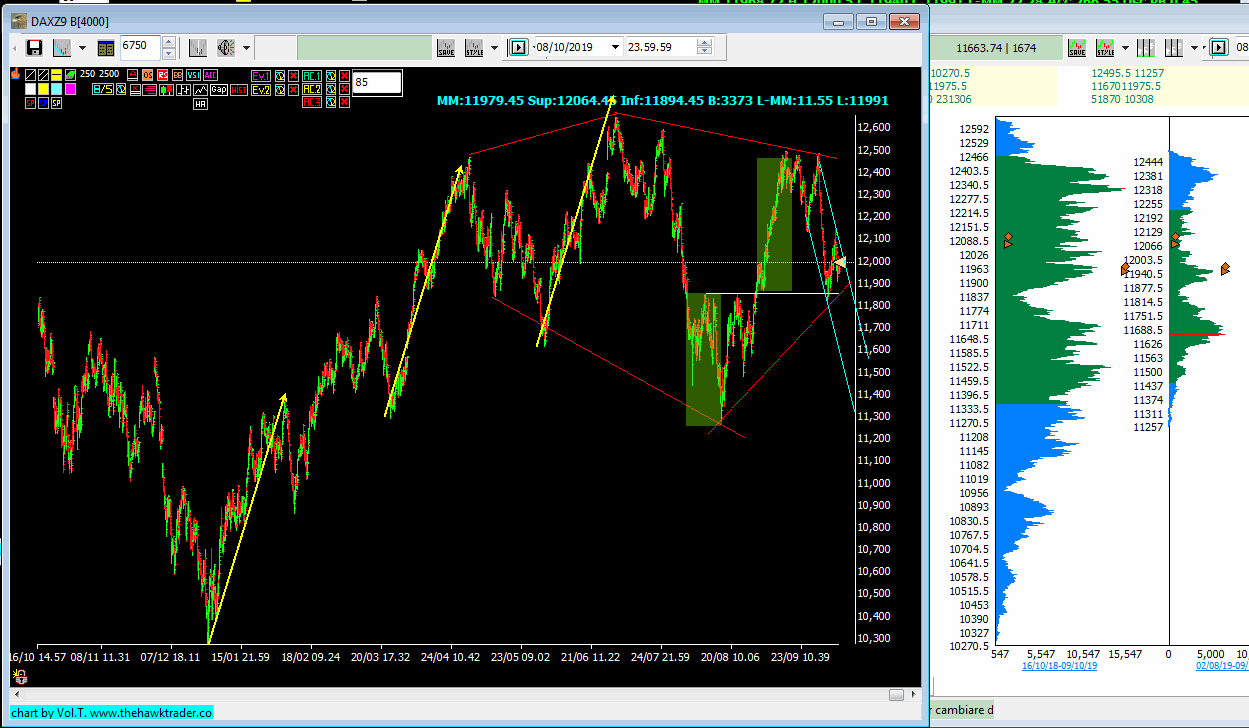The height and width of the screenshot is (728, 1249).
Task: Select the green rectangle drawing tool
Action: coord(70,75)
